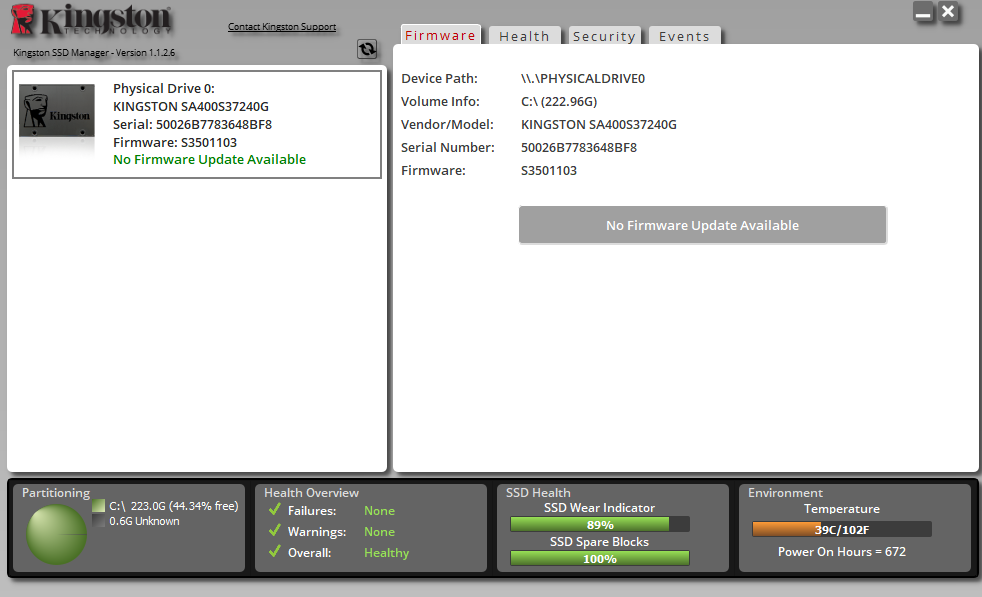Click the 0.6G Unknown legend swatch

point(98,521)
